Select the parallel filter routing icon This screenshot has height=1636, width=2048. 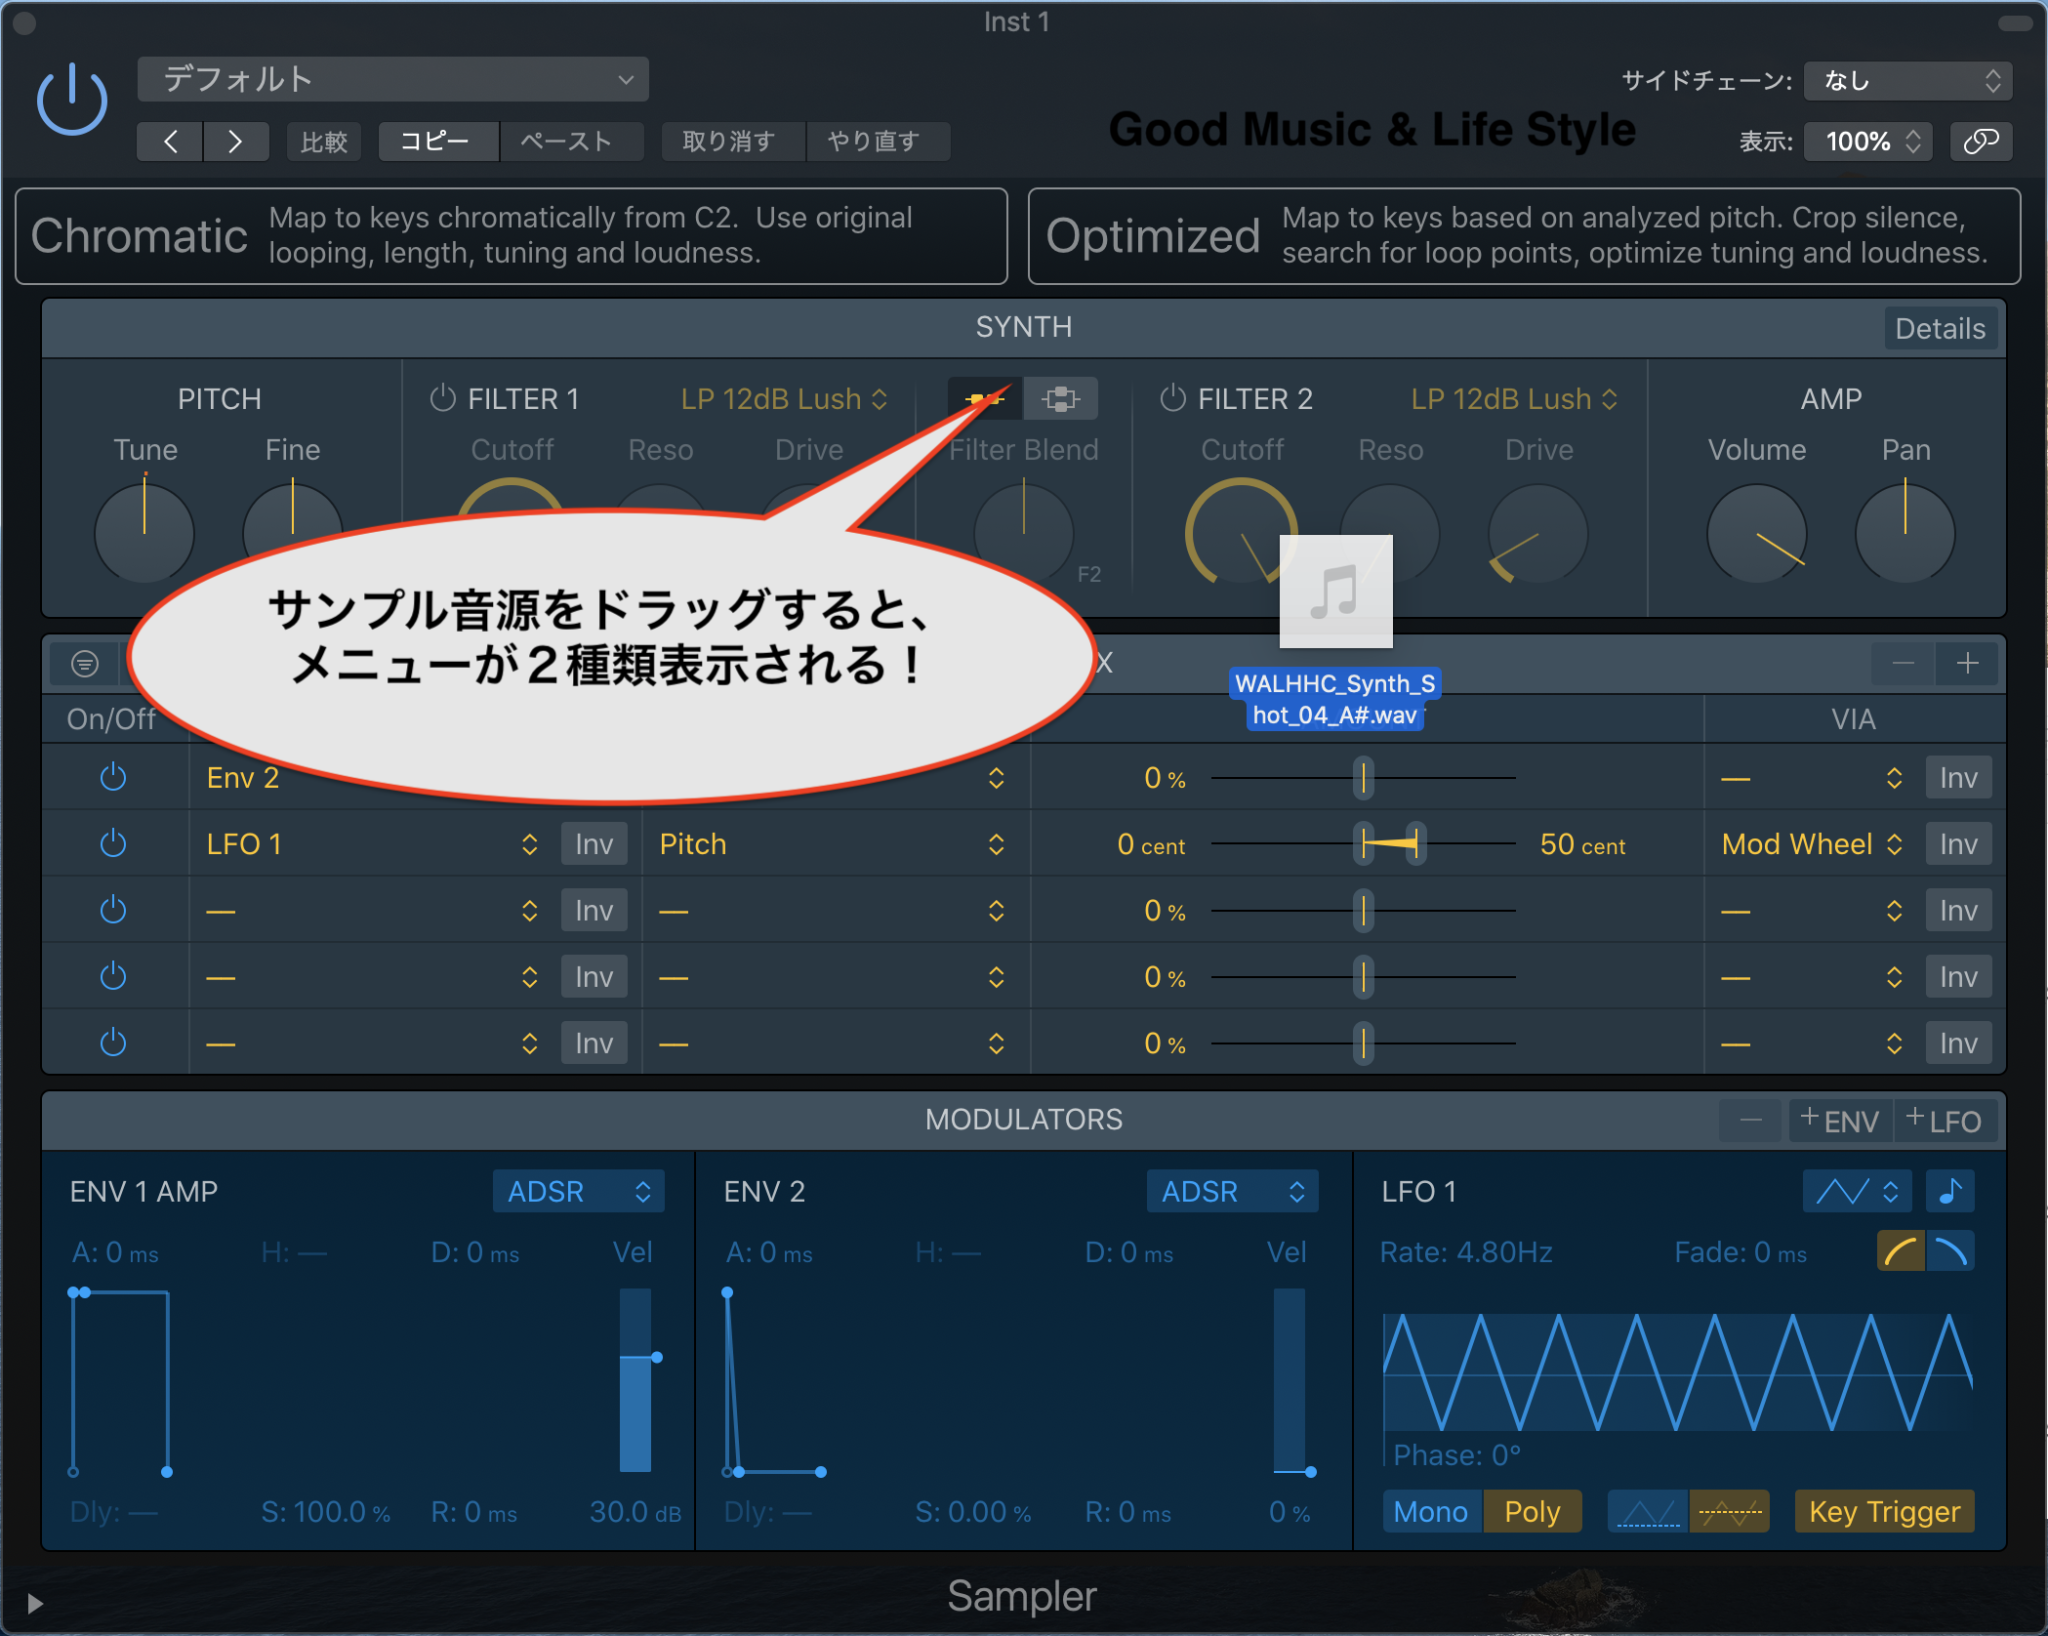tap(1061, 398)
